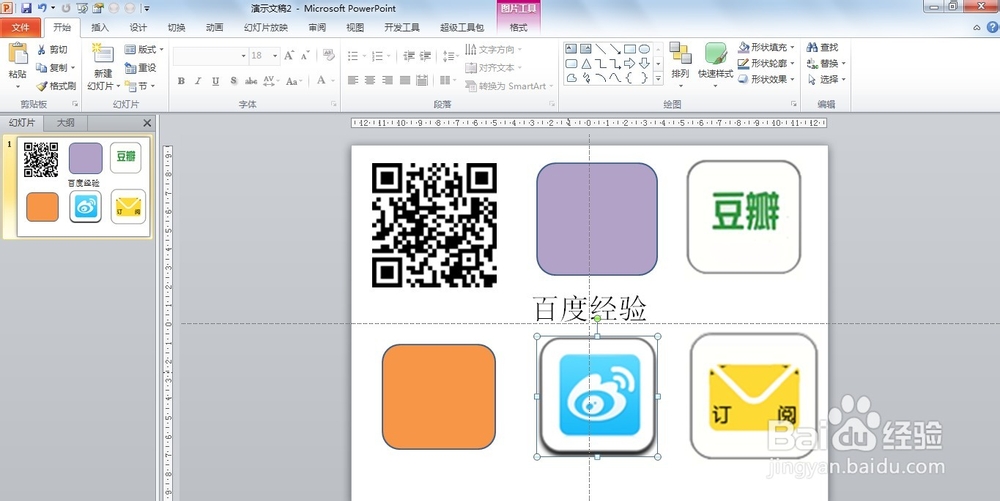The width and height of the screenshot is (1000, 501).
Task: Open the File (文件) tab
Action: 20,27
